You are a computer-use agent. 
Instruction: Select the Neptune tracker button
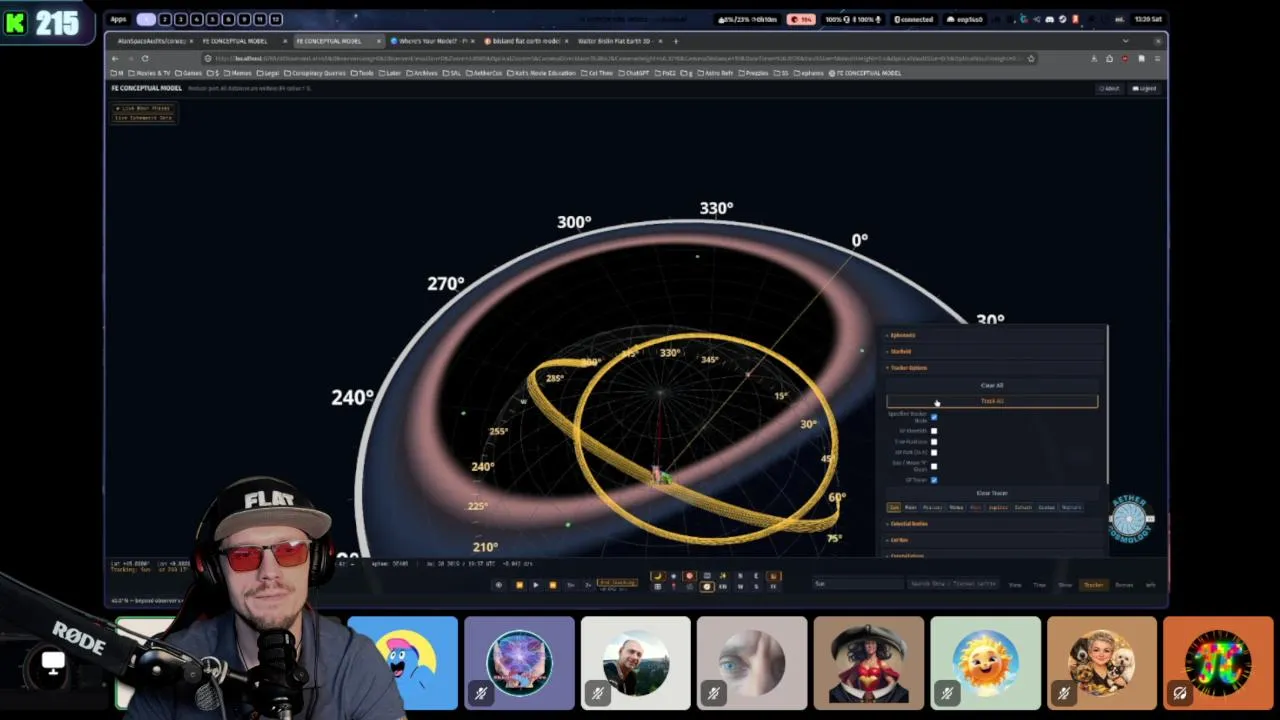click(1071, 507)
